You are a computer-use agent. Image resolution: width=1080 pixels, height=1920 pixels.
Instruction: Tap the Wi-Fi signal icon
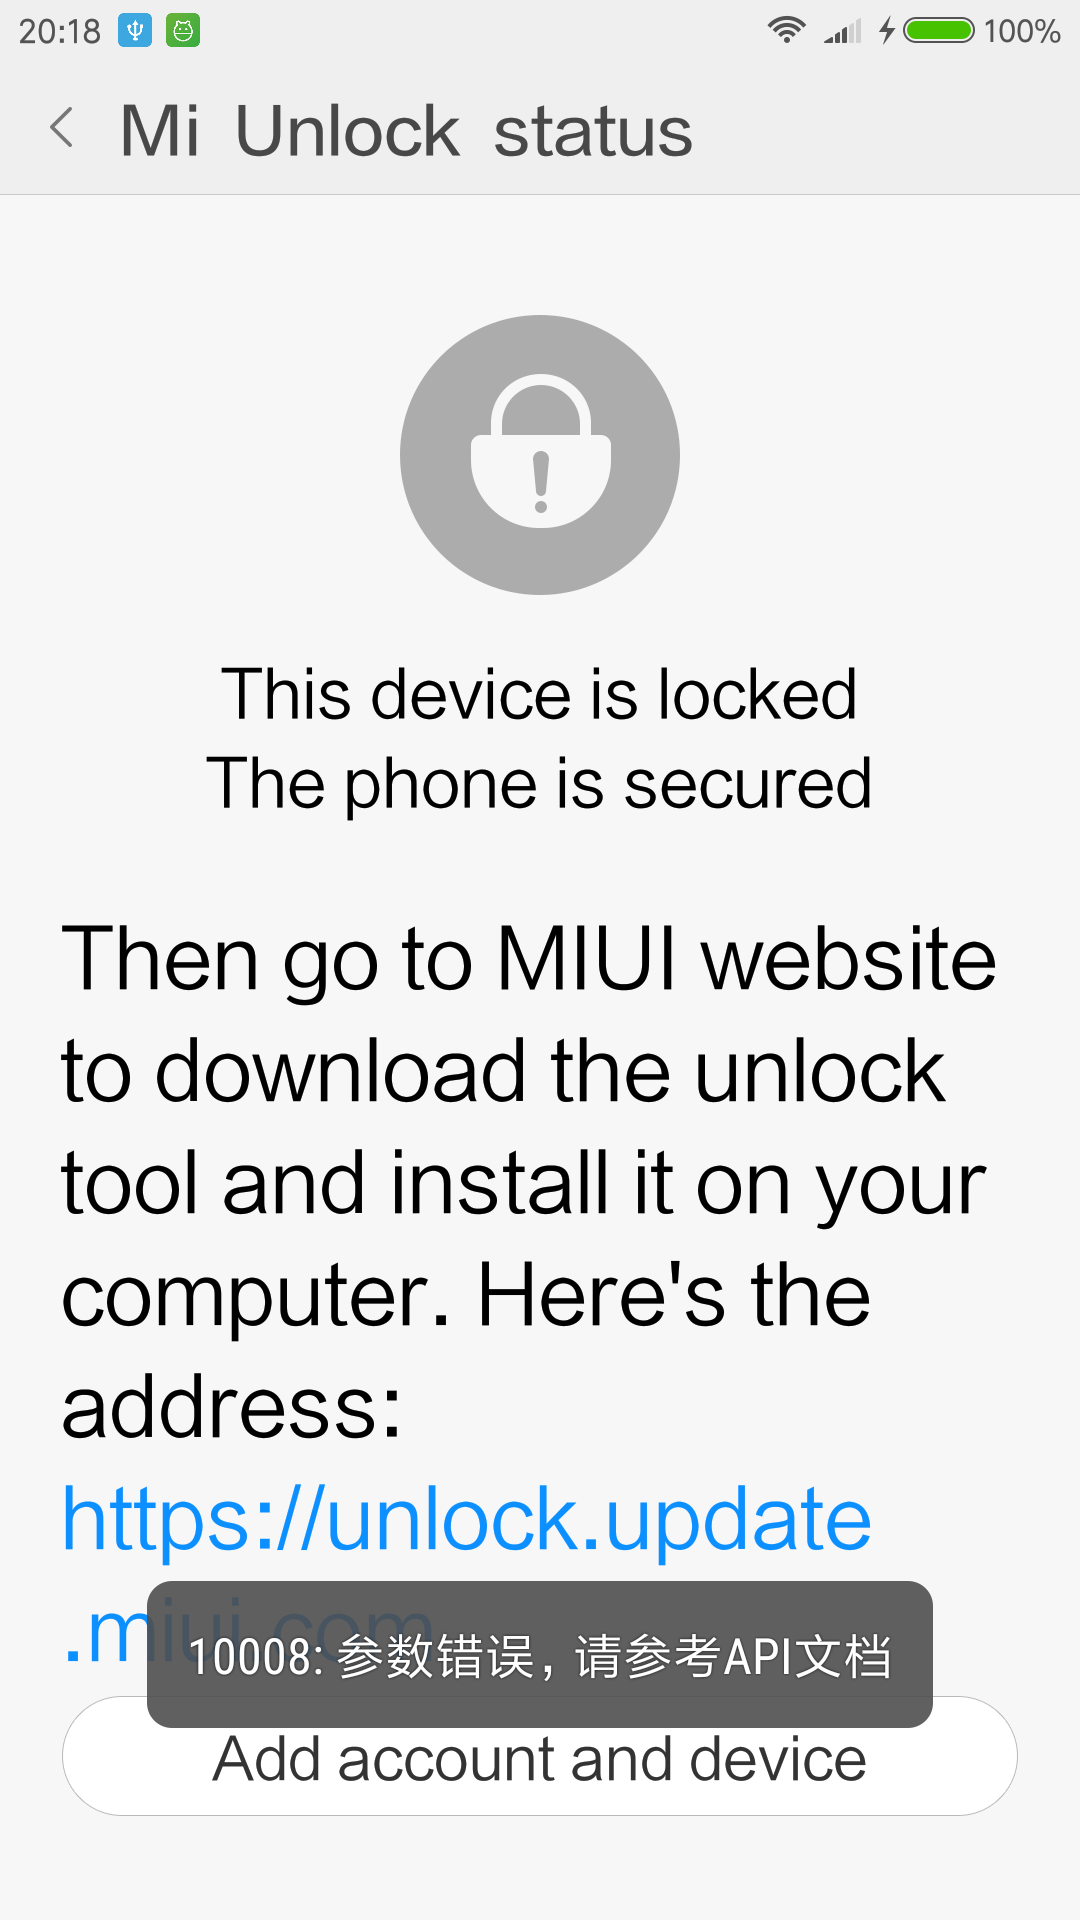[x=787, y=30]
